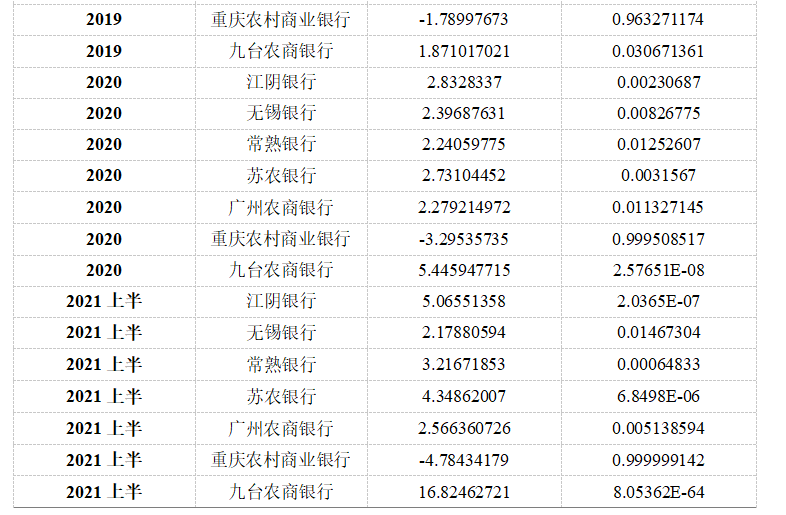Click year 2019 beside 九台农商银行
Image resolution: width=786 pixels, height=515 pixels.
[104, 51]
